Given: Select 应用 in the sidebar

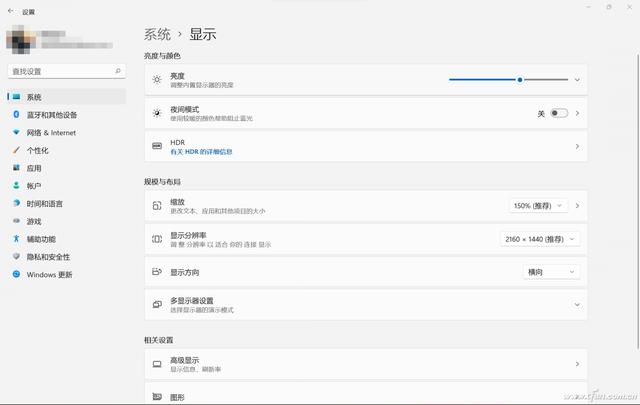Looking at the screenshot, I should coord(67,168).
